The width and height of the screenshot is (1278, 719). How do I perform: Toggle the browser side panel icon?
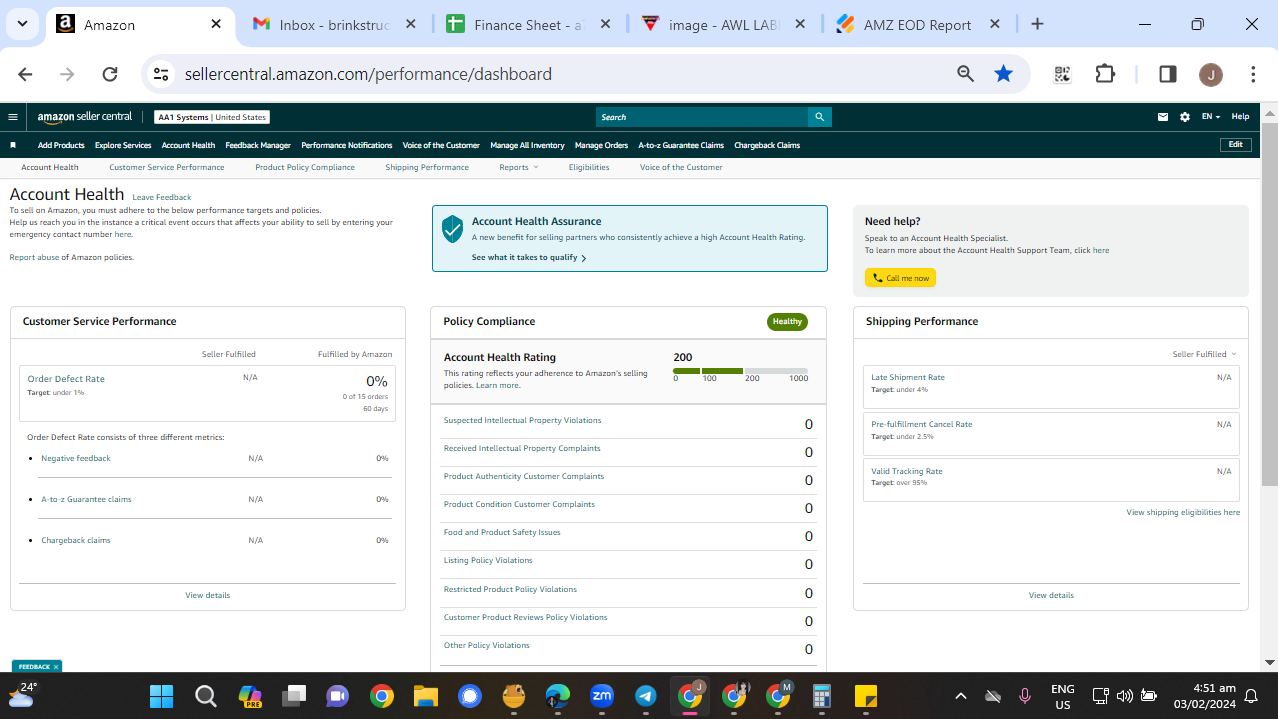tap(1167, 74)
